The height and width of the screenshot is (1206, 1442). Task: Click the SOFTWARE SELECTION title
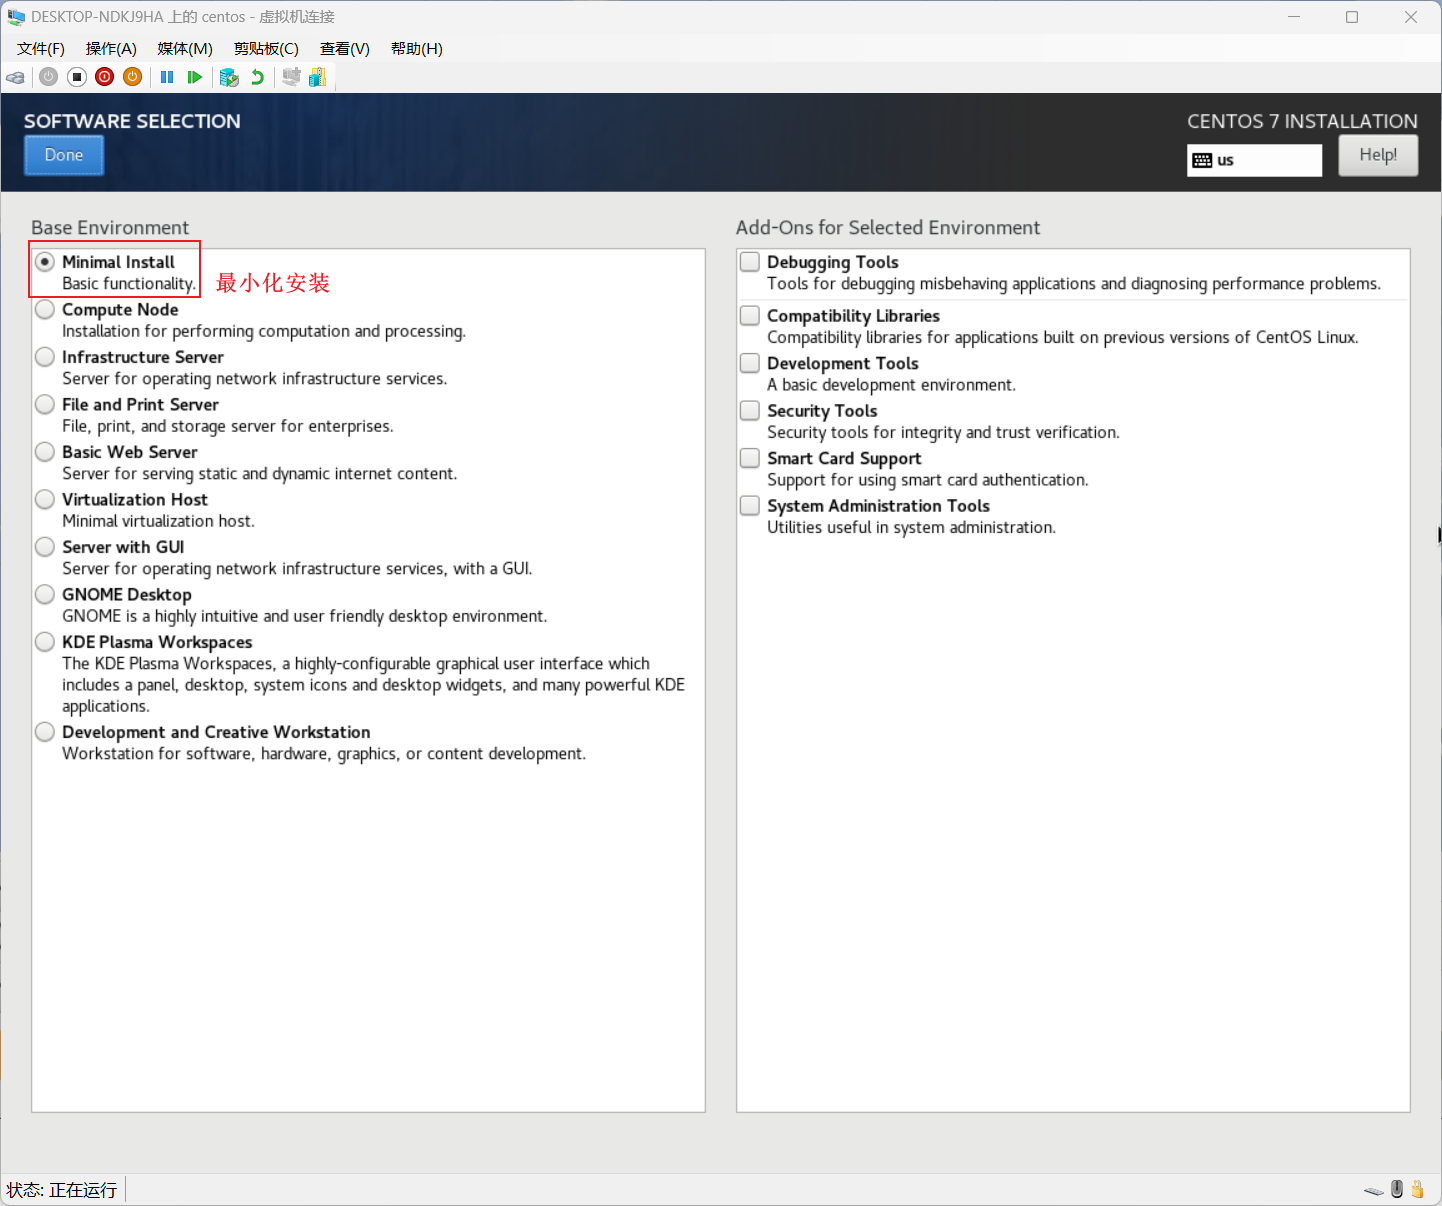click(x=132, y=121)
